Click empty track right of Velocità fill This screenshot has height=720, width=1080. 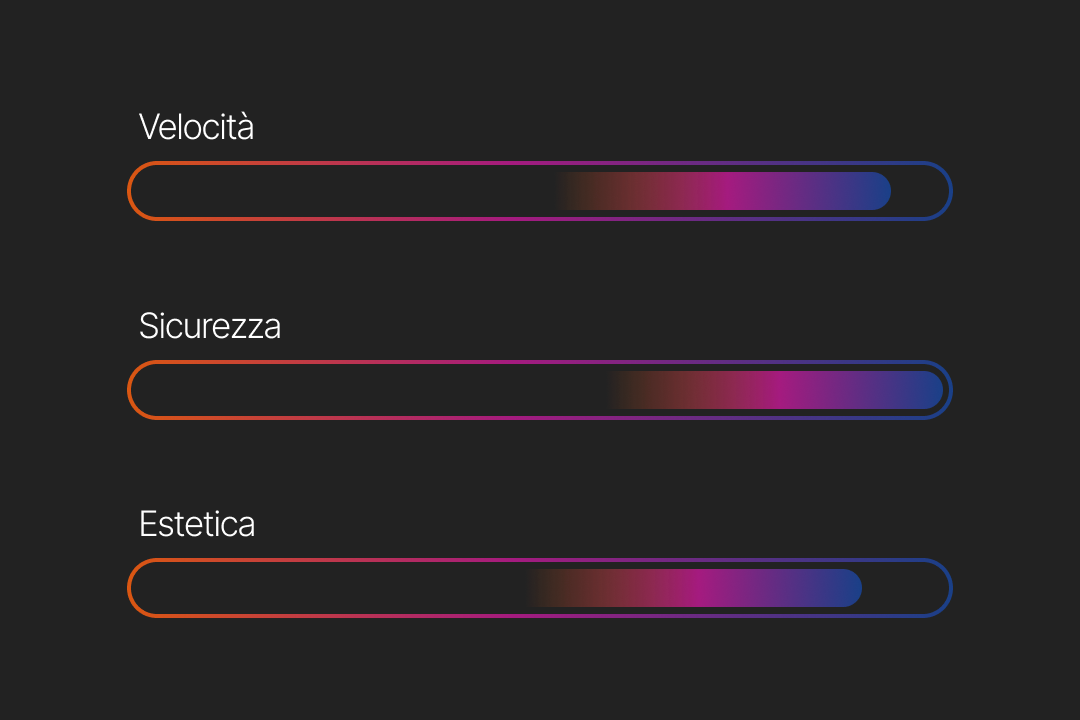coord(918,191)
